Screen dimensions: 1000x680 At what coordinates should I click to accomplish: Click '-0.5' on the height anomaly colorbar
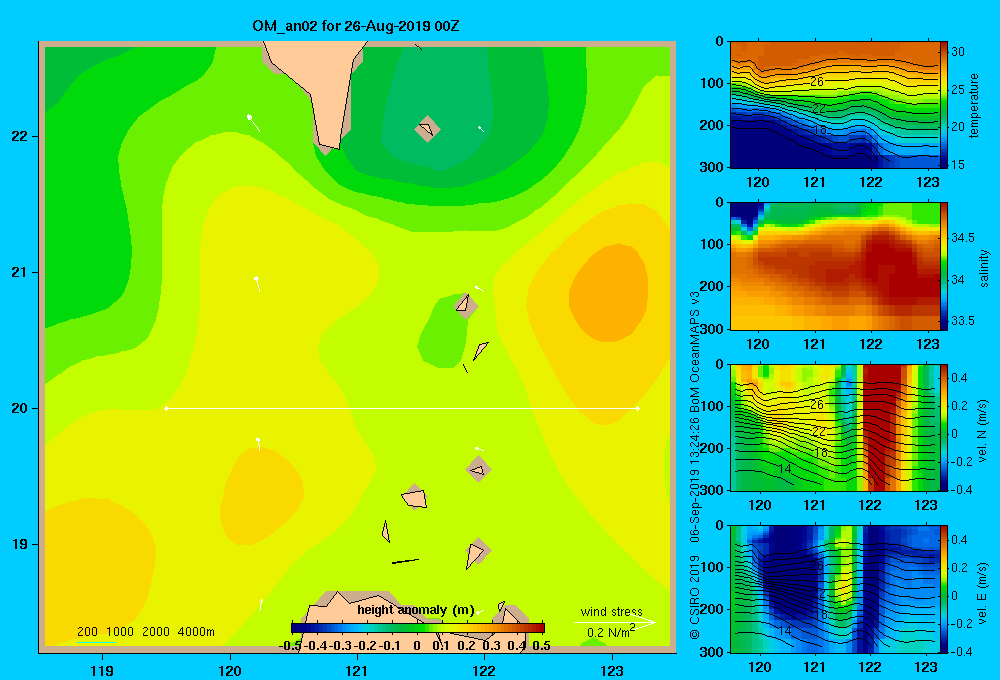[290, 646]
